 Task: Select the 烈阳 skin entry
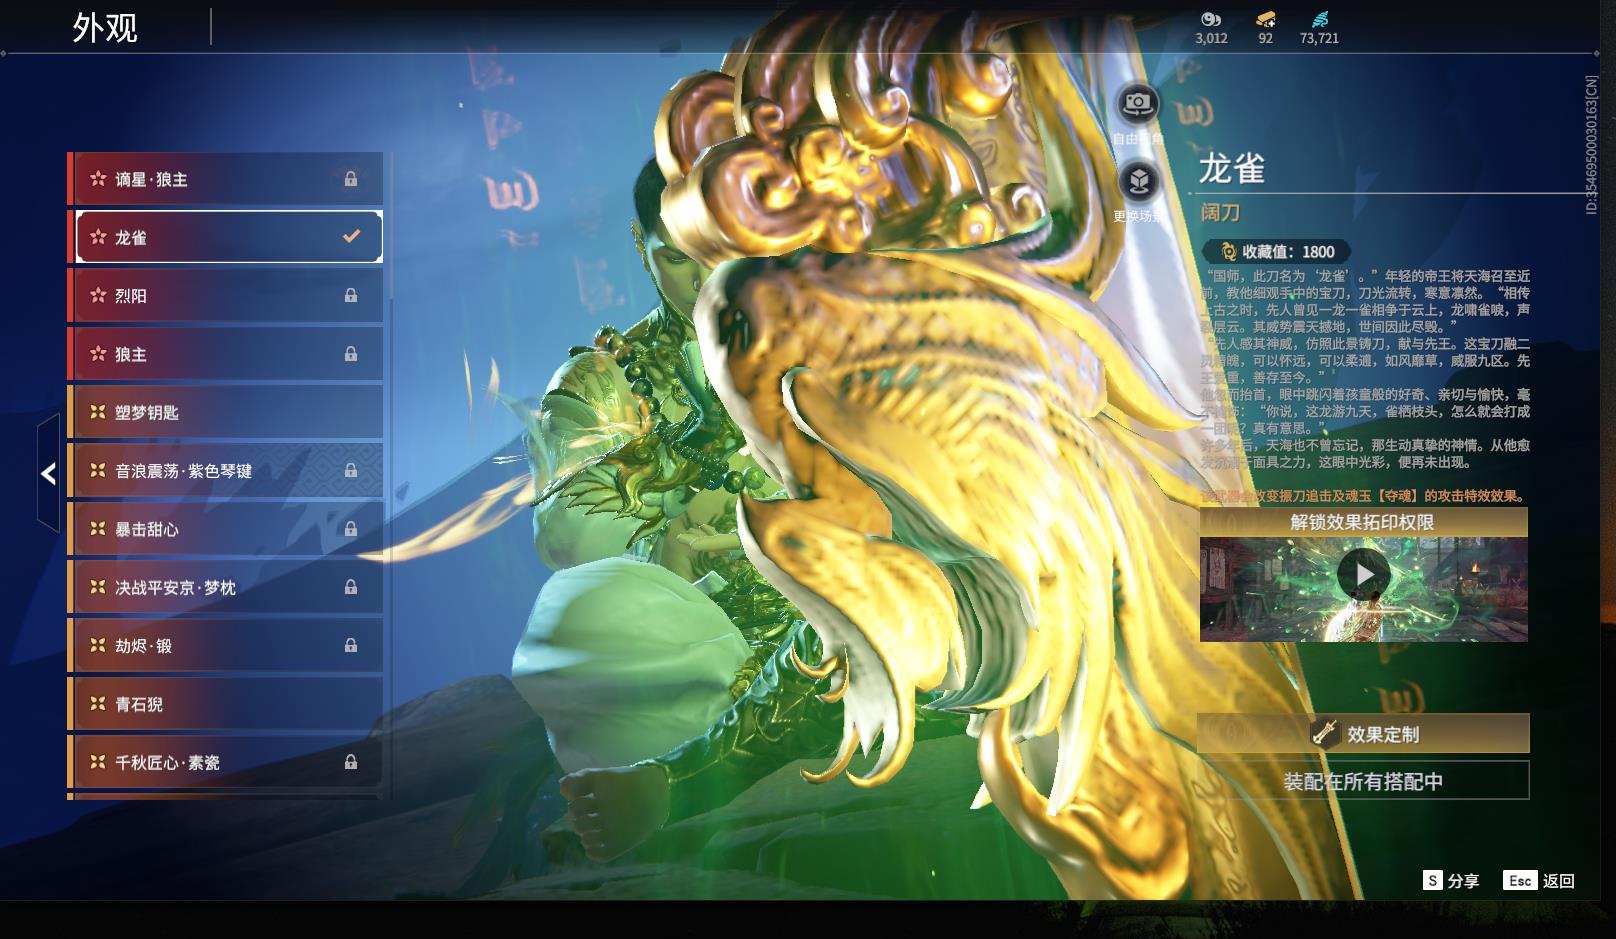(226, 295)
